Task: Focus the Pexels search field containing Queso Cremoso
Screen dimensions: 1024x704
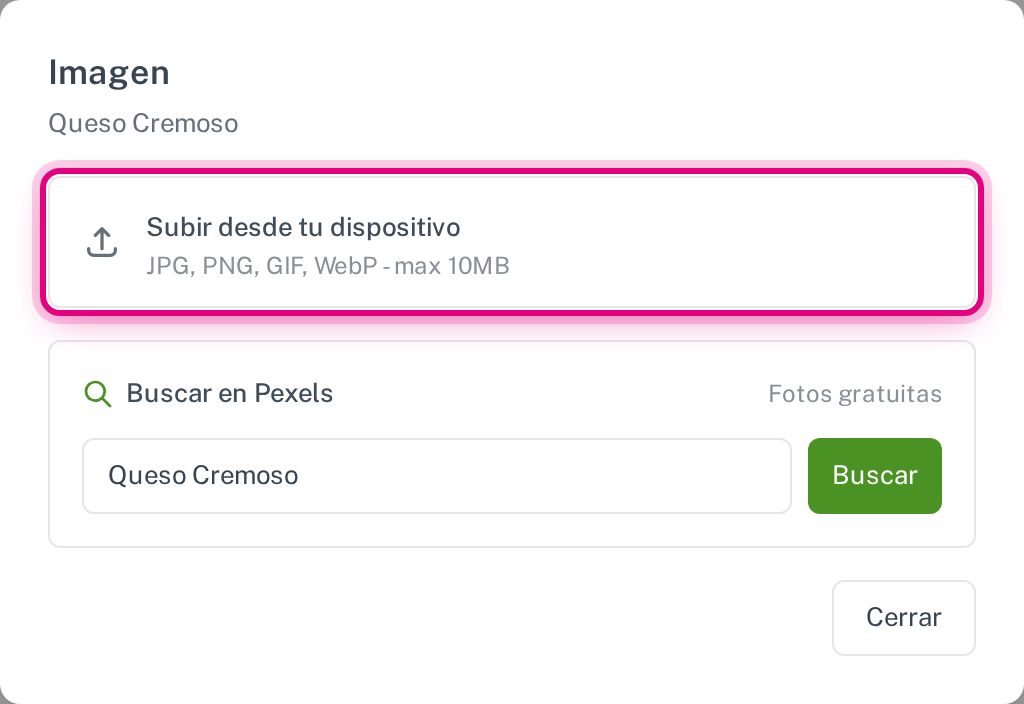Action: [436, 475]
